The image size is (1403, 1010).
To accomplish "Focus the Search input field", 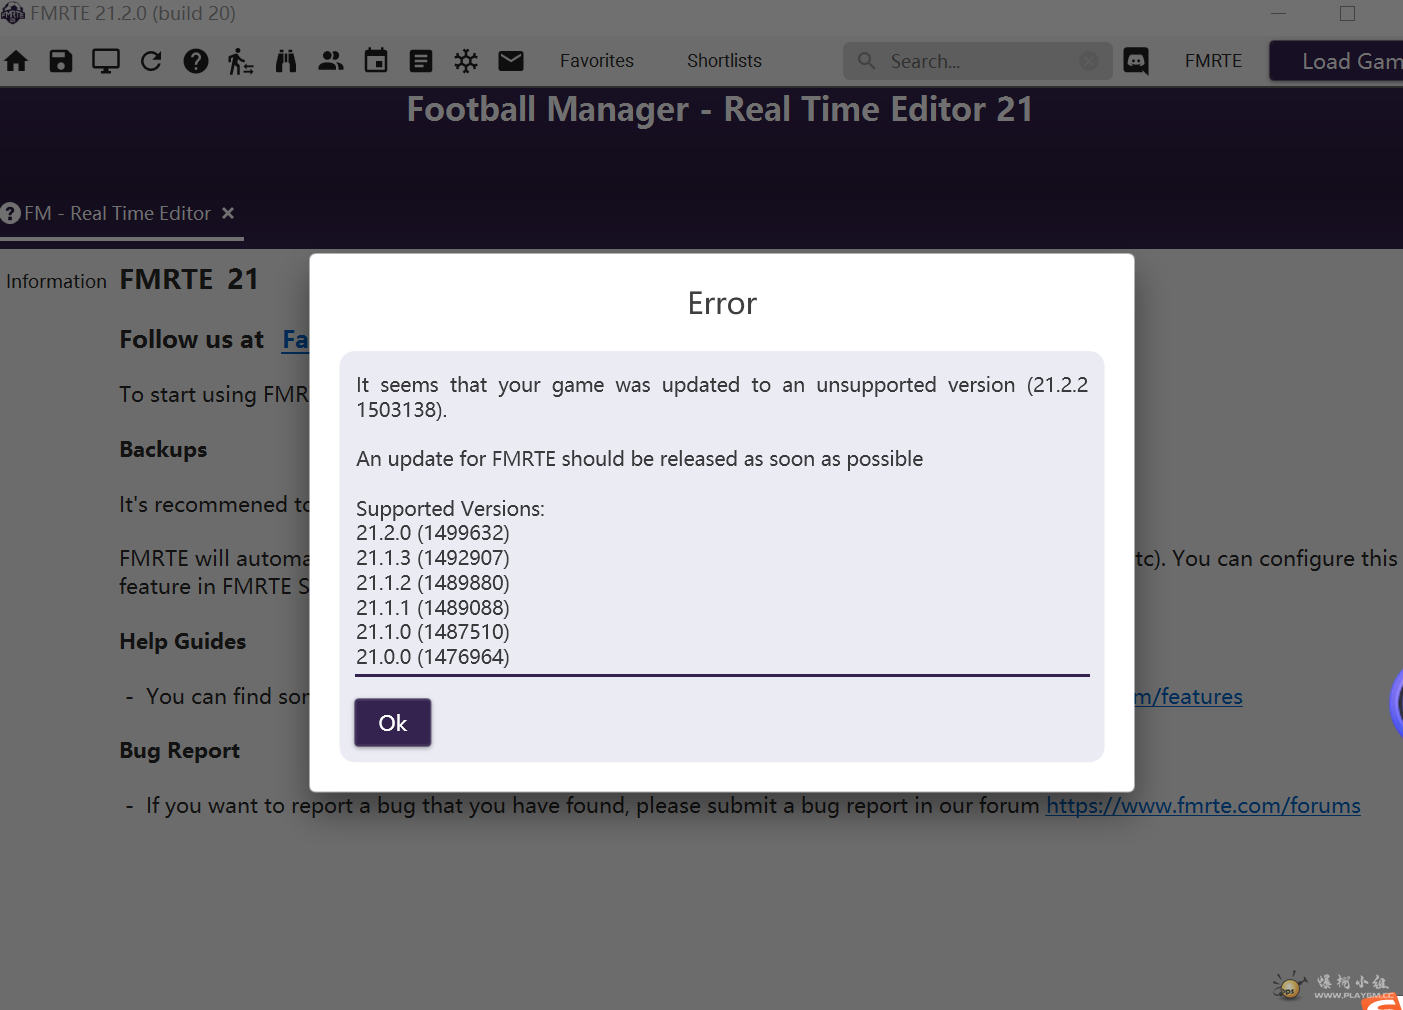I will coord(980,61).
